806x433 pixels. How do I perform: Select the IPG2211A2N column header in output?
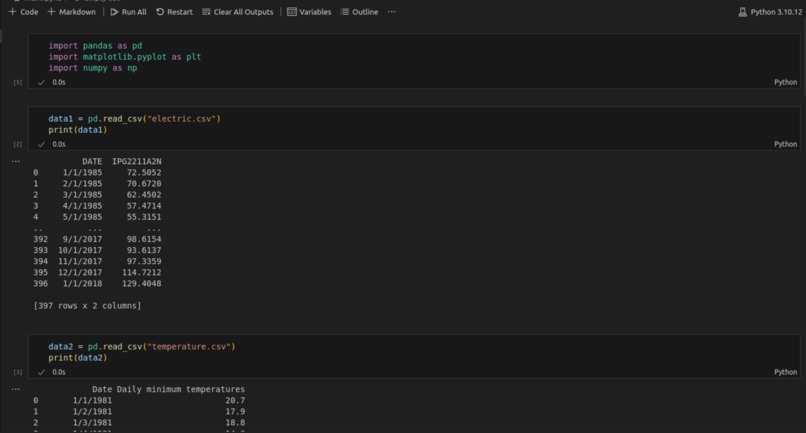click(x=137, y=161)
